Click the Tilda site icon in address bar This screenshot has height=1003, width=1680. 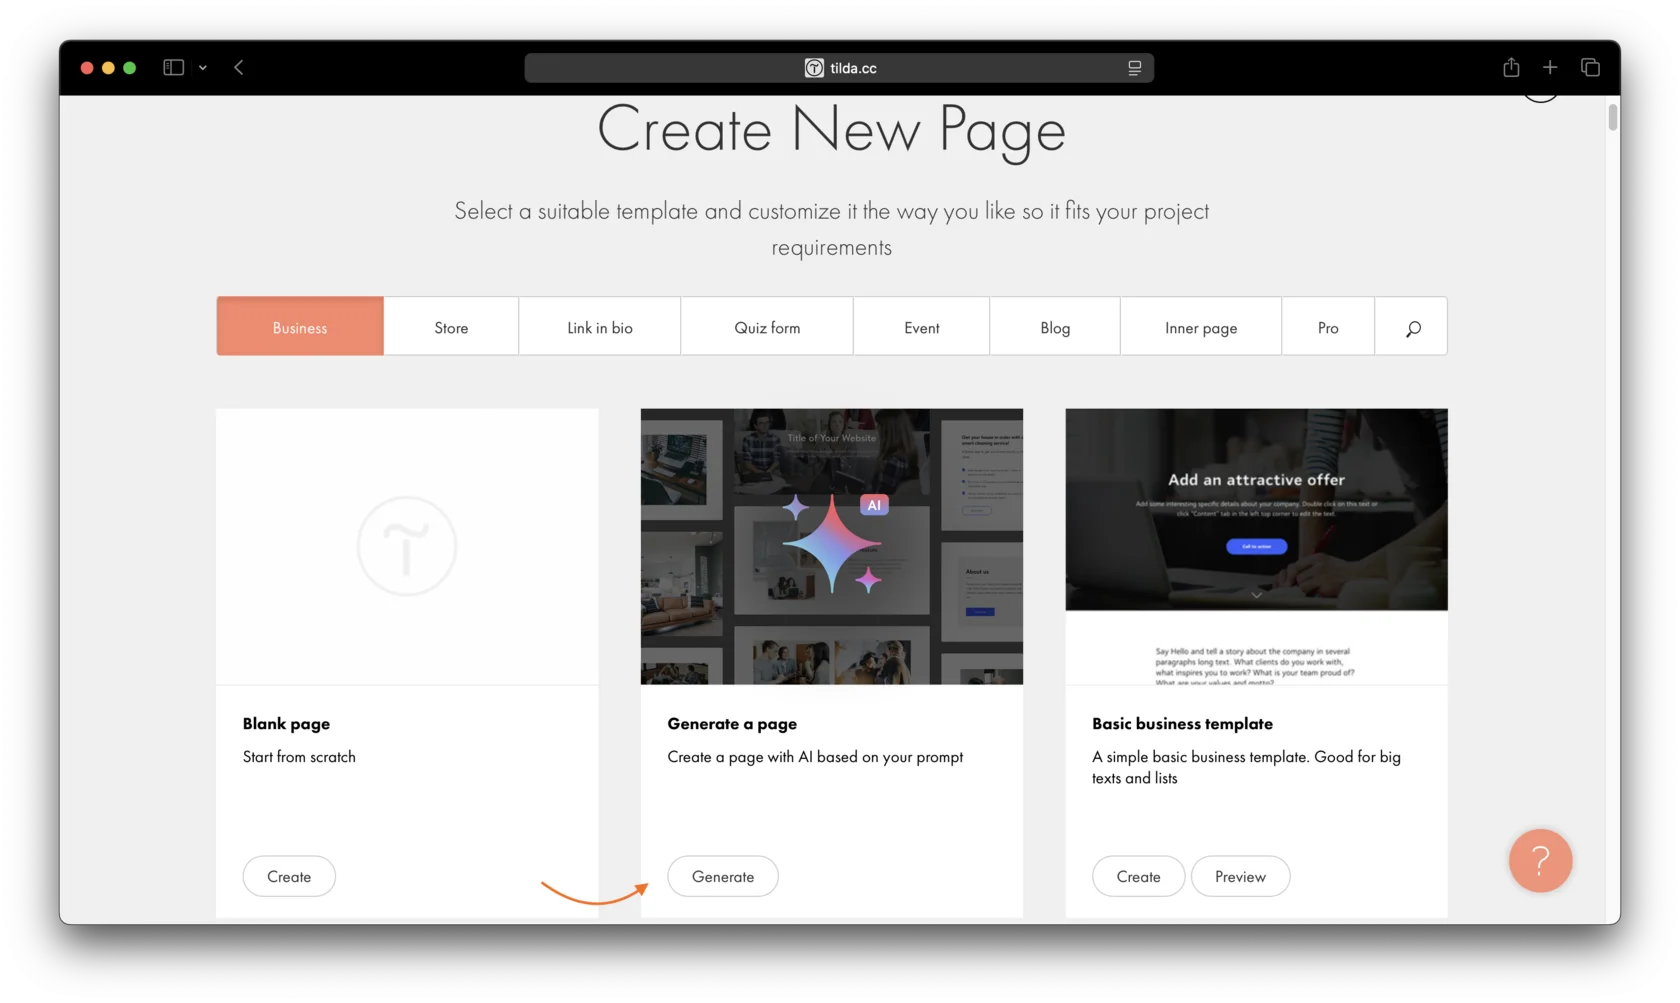point(814,68)
